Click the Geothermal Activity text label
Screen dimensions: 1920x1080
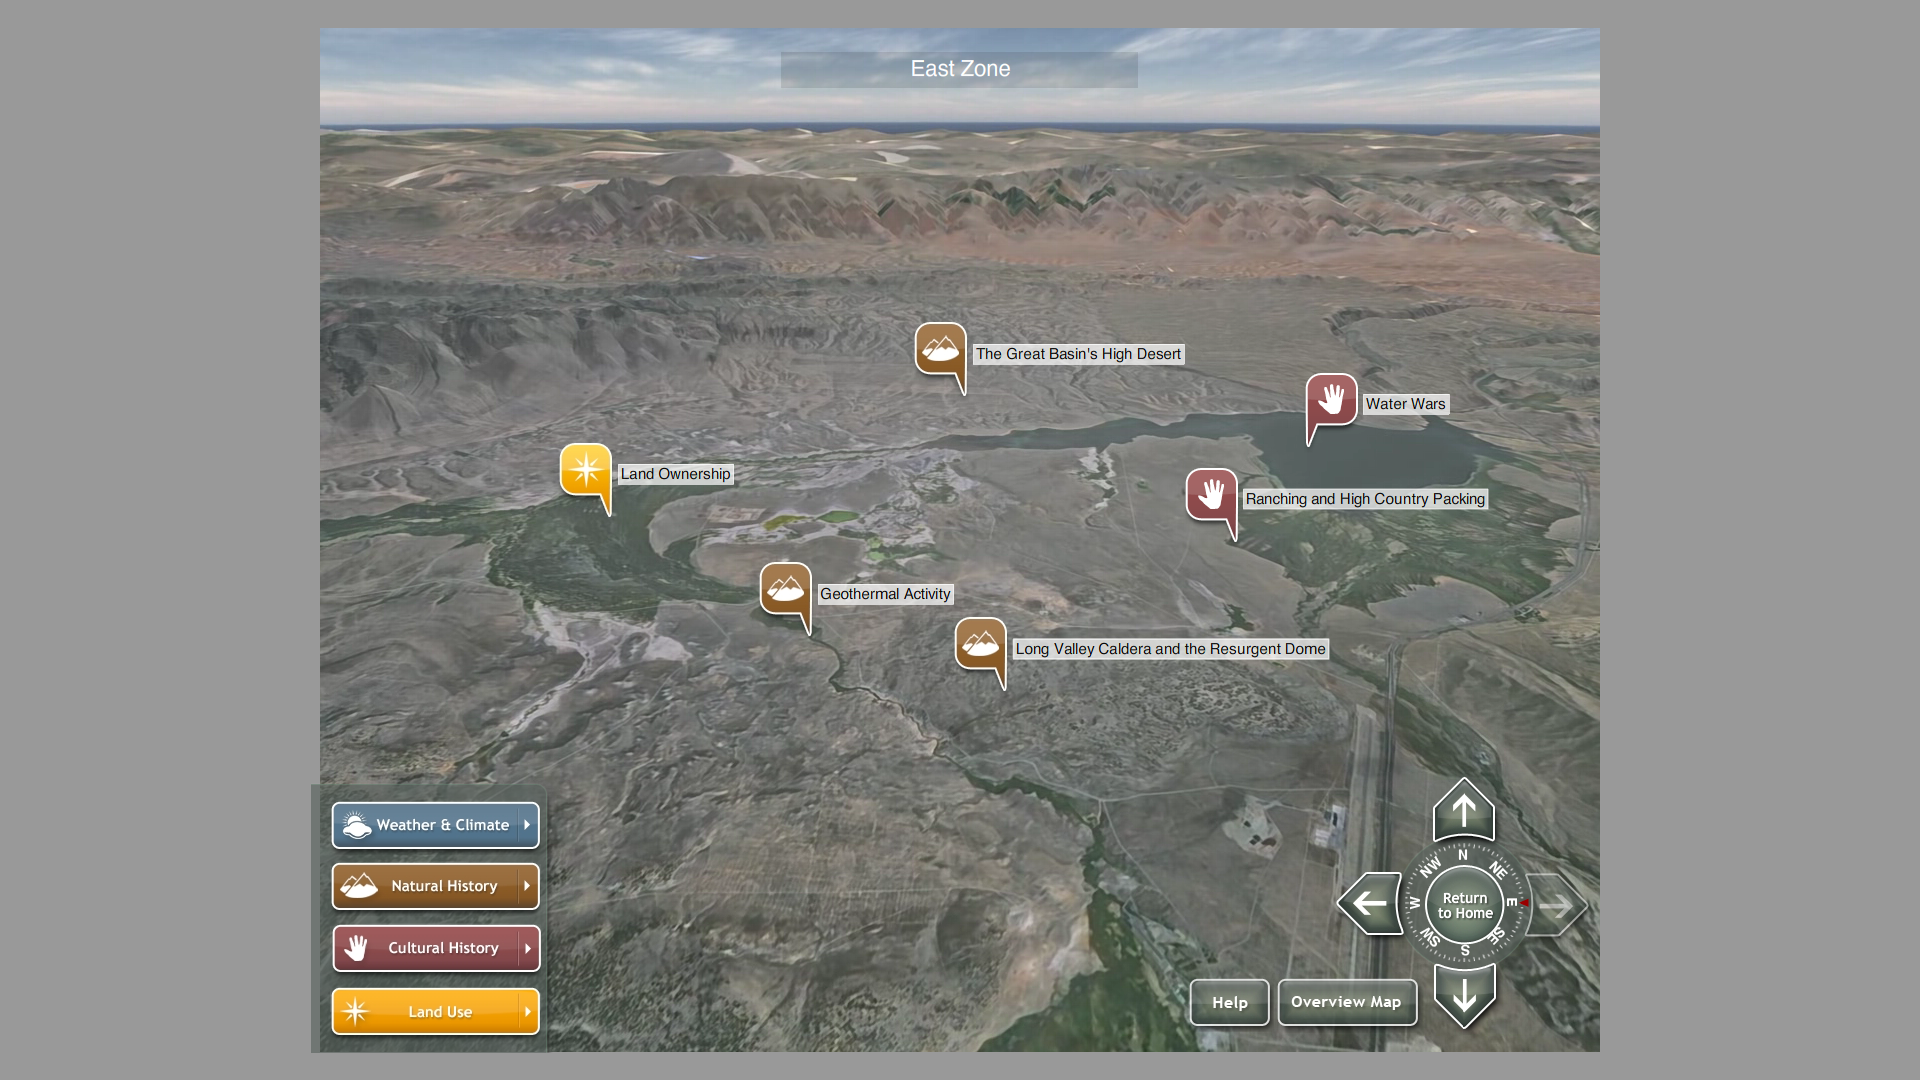point(885,594)
